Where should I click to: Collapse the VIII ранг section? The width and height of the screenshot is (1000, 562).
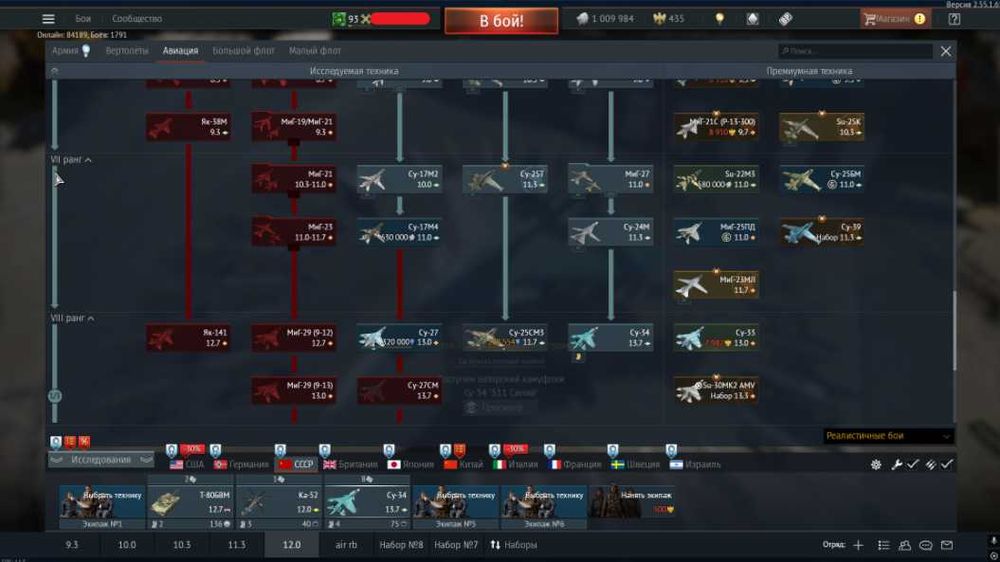pos(72,318)
